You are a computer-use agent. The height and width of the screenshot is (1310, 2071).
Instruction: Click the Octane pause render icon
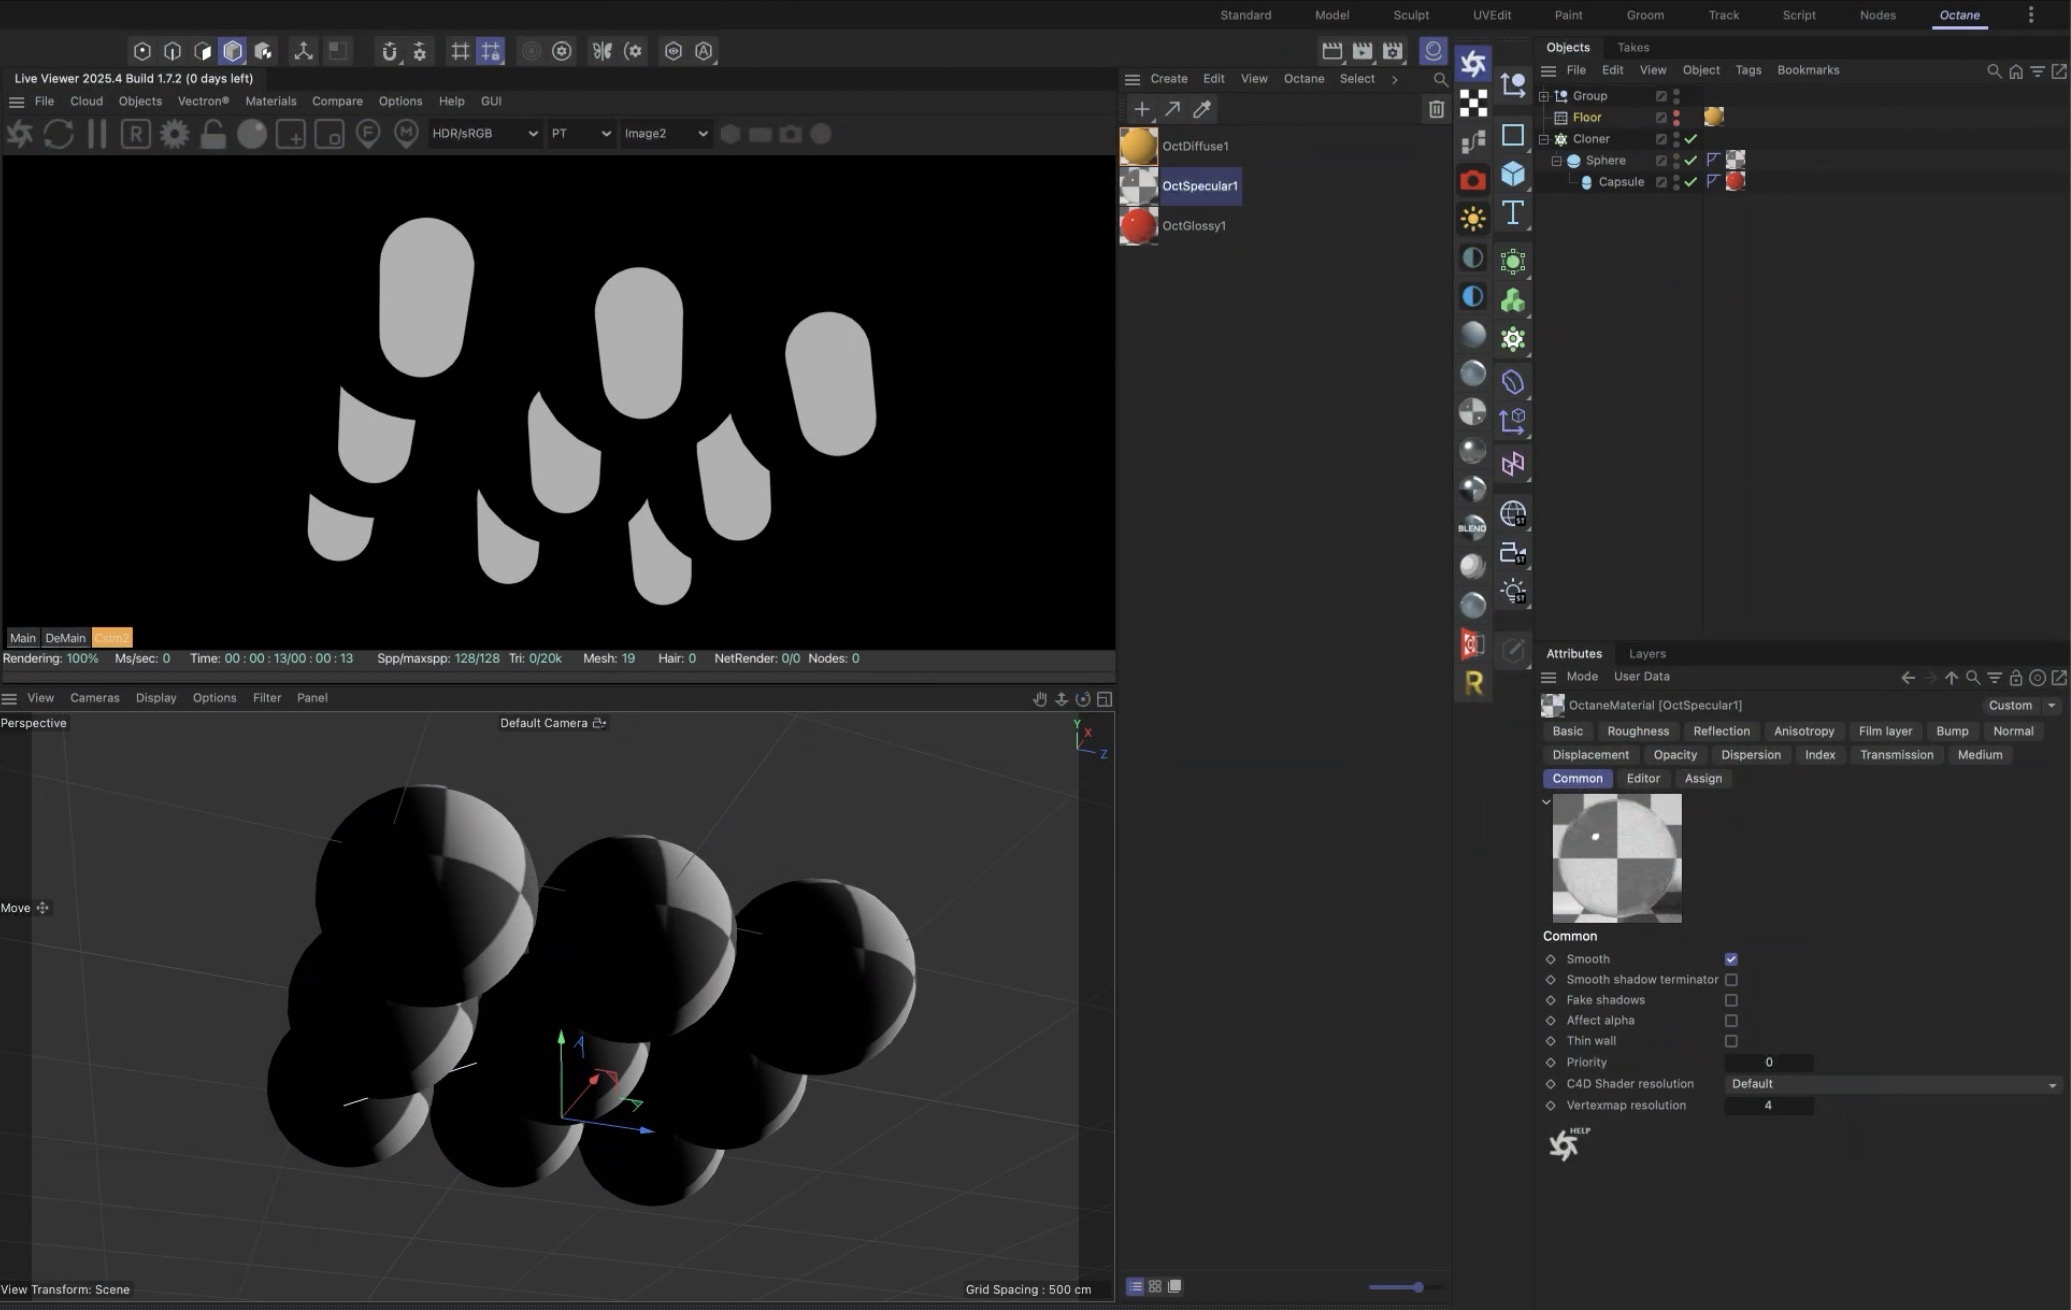(97, 134)
